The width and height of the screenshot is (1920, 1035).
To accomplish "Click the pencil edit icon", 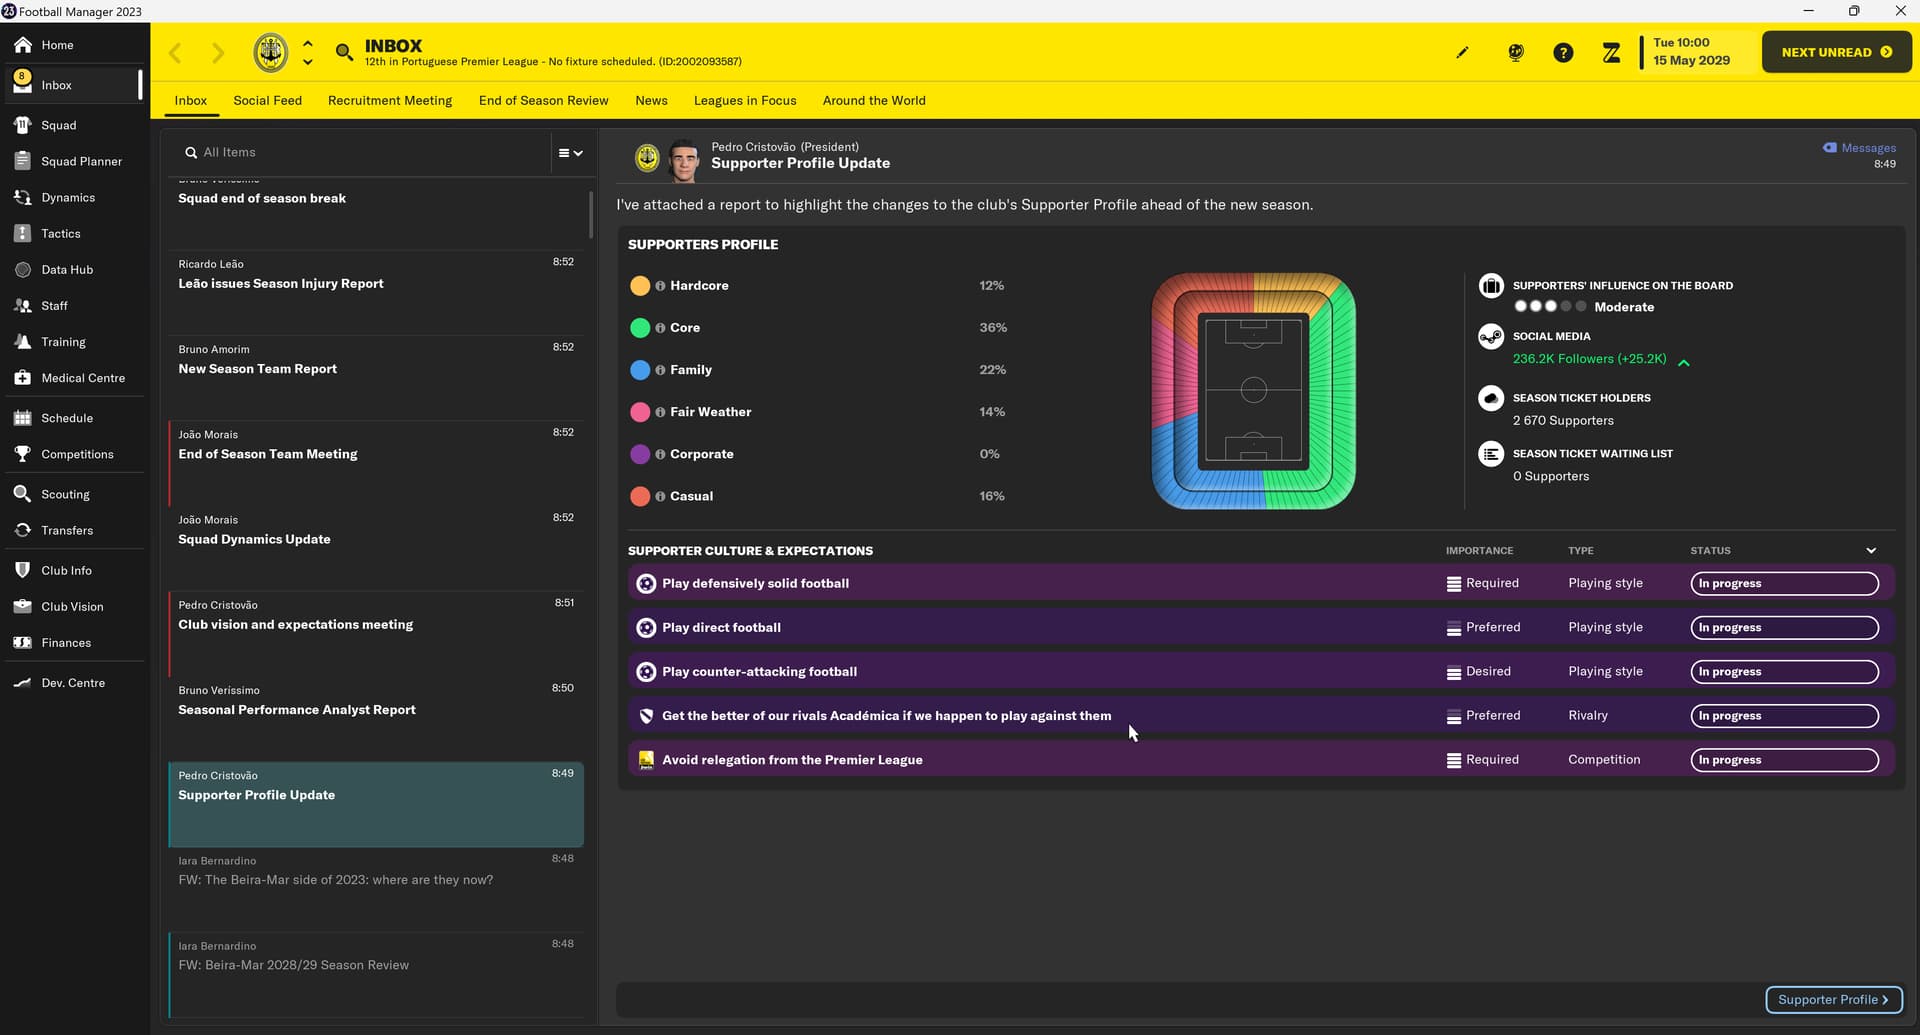I will 1462,52.
